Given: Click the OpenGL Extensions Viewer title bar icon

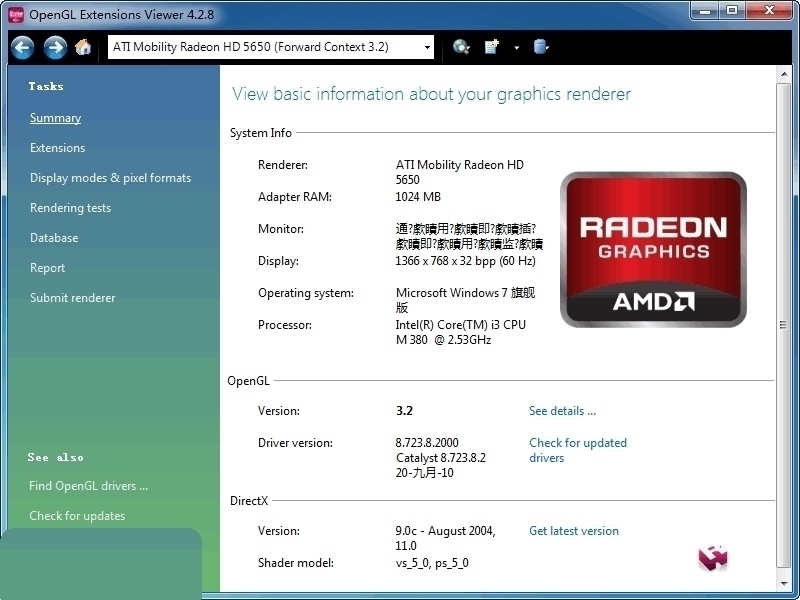Looking at the screenshot, I should 16,15.
